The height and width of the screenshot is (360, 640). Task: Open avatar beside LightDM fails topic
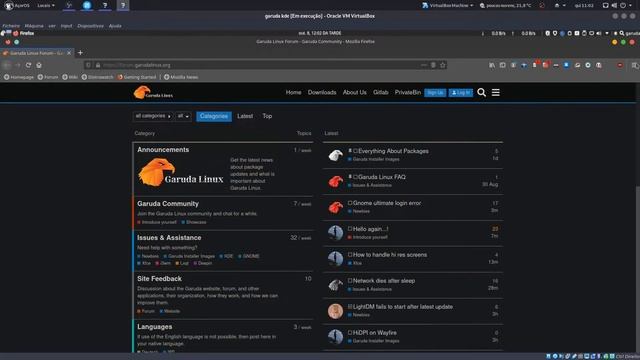(336, 311)
